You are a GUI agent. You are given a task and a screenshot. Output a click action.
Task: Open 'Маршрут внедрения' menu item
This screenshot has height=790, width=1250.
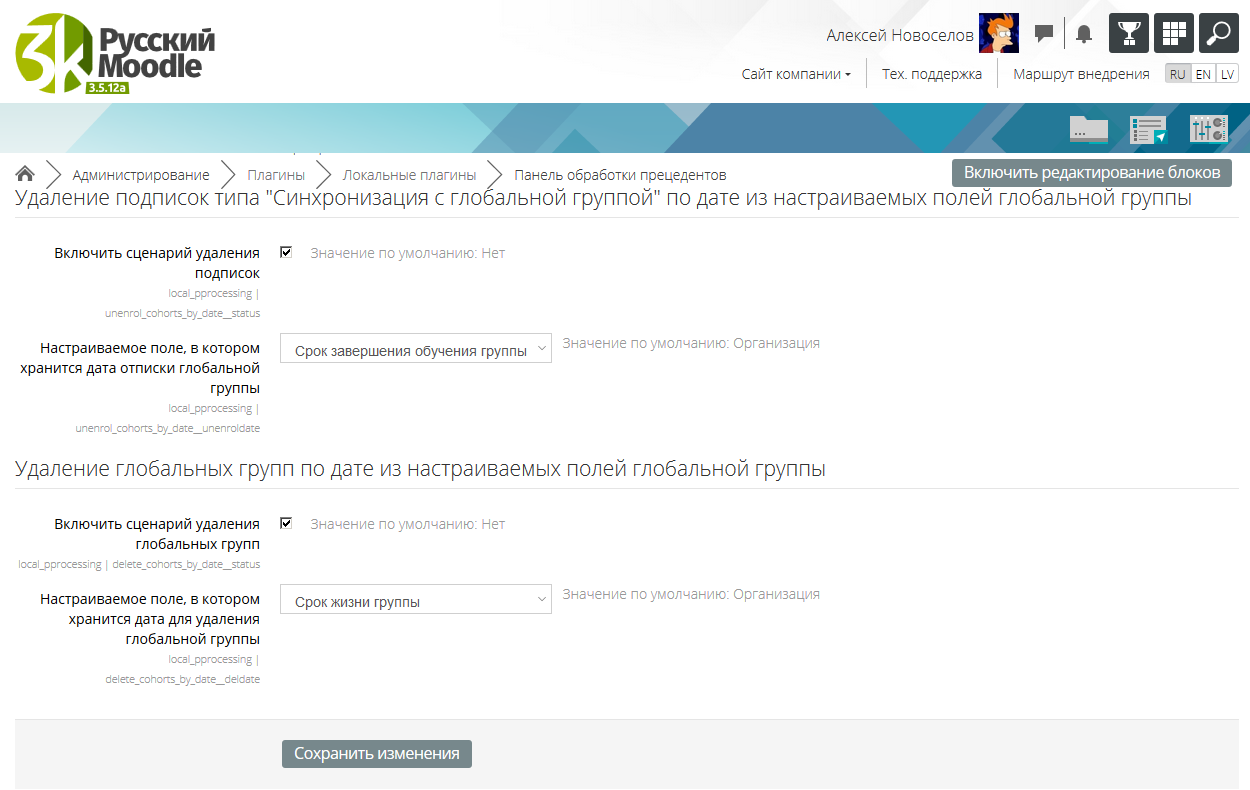[x=1081, y=74]
